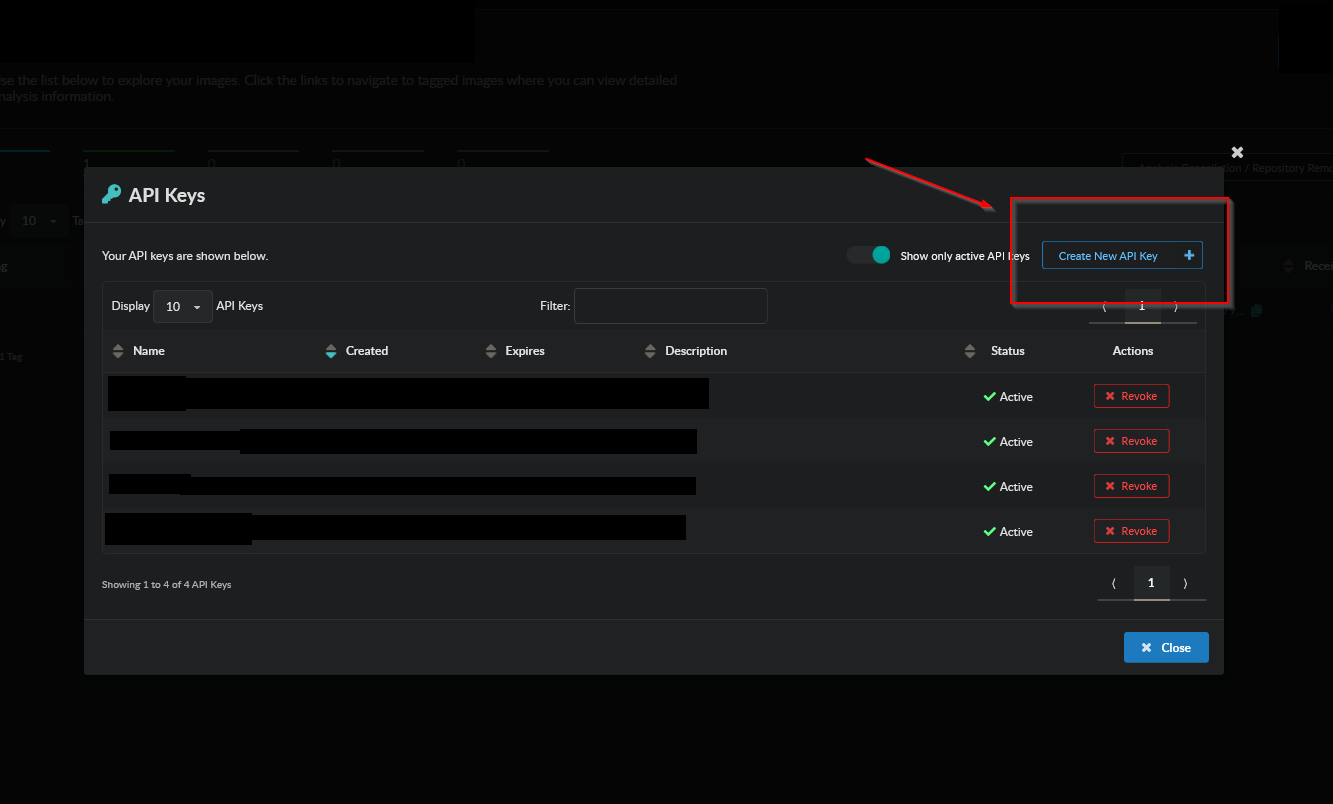Screen dimensions: 1333x804
Task: Select page 1 in bottom pagination
Action: [x=1151, y=583]
